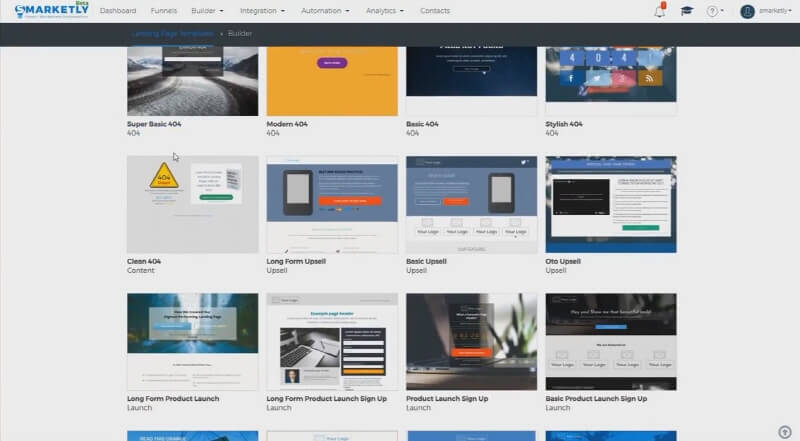
Task: Select the Clean 404 template thumbnail
Action: (192, 205)
